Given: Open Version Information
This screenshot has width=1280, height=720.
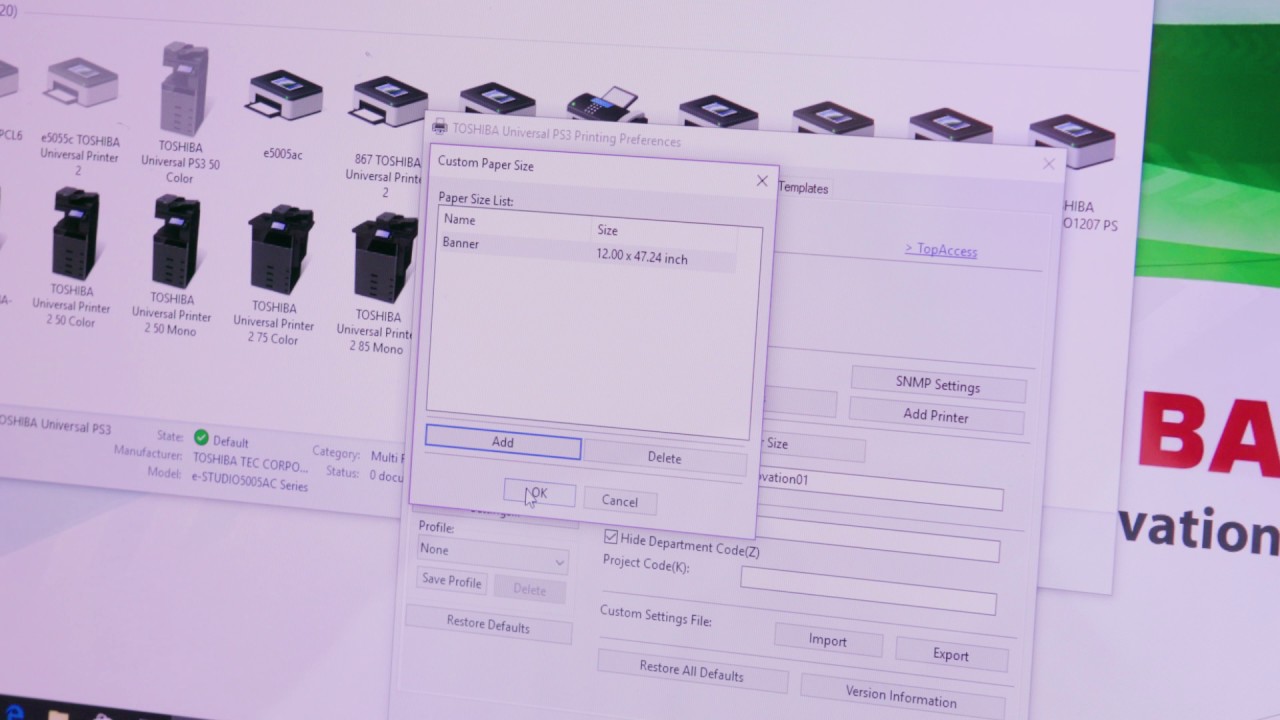Looking at the screenshot, I should pos(901,695).
